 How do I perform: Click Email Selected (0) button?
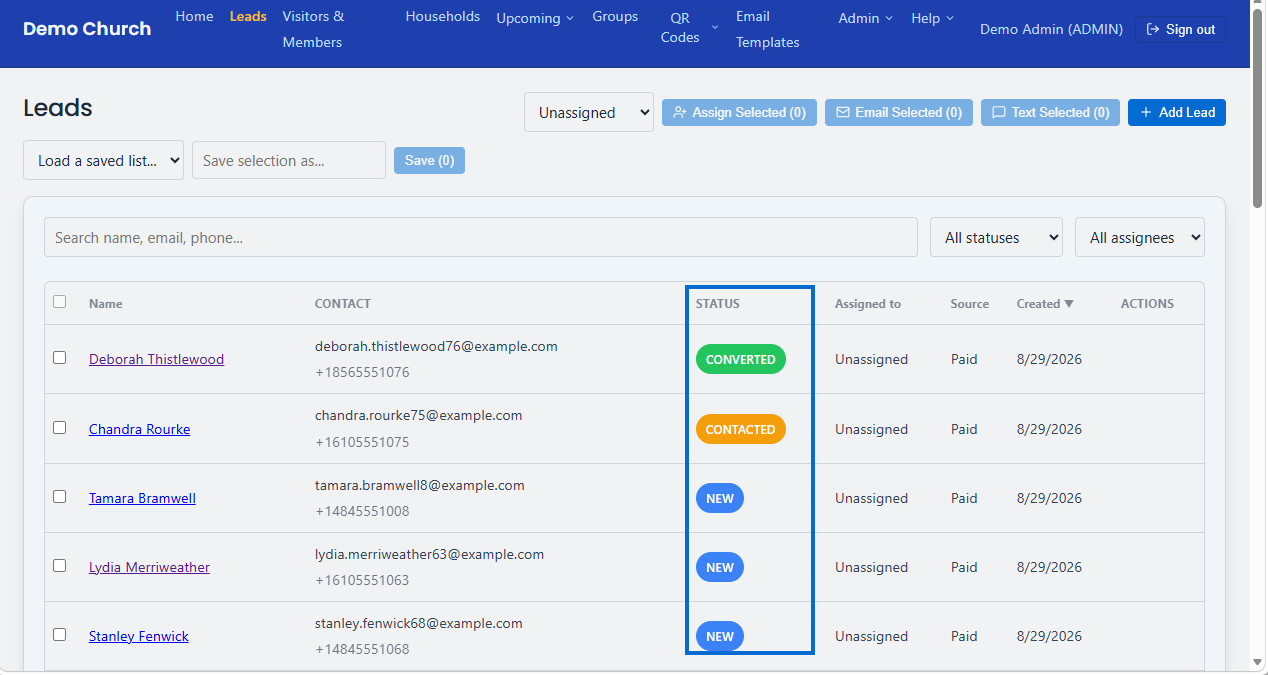tap(899, 112)
